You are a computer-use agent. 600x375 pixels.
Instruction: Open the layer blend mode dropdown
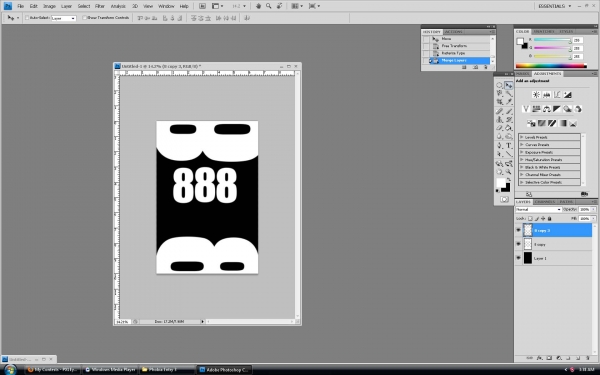point(538,210)
